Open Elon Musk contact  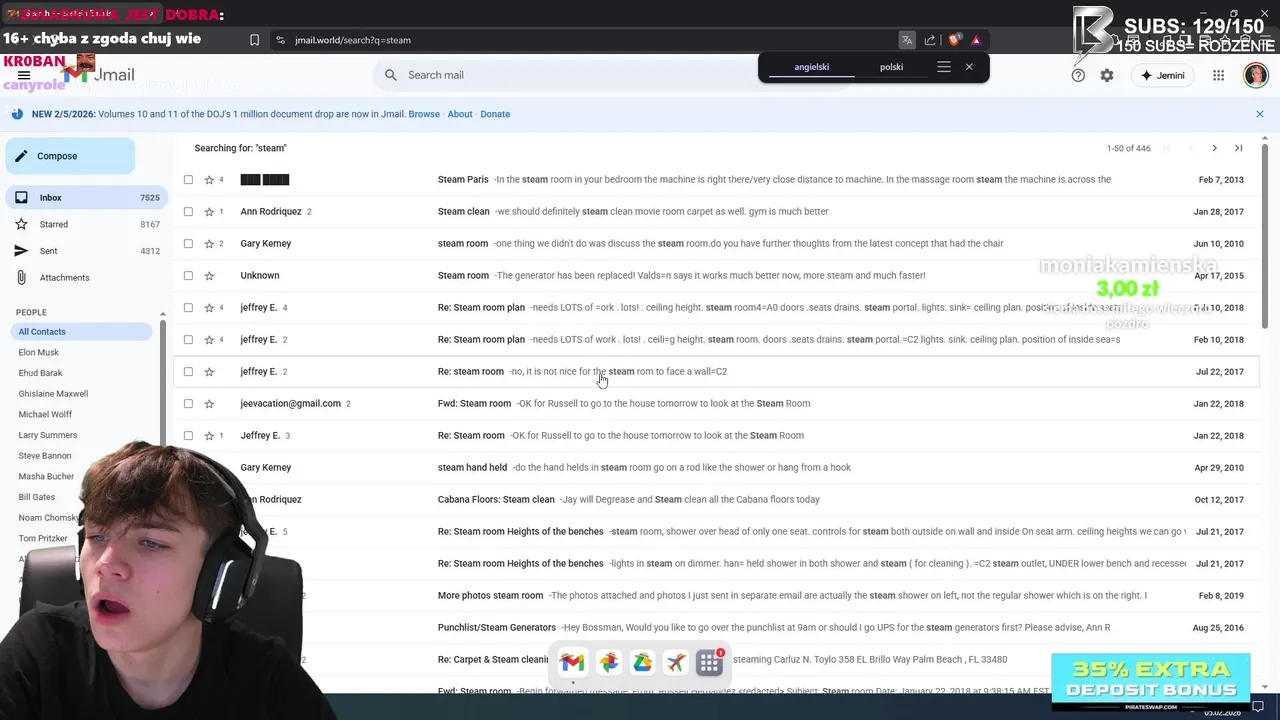(x=39, y=352)
